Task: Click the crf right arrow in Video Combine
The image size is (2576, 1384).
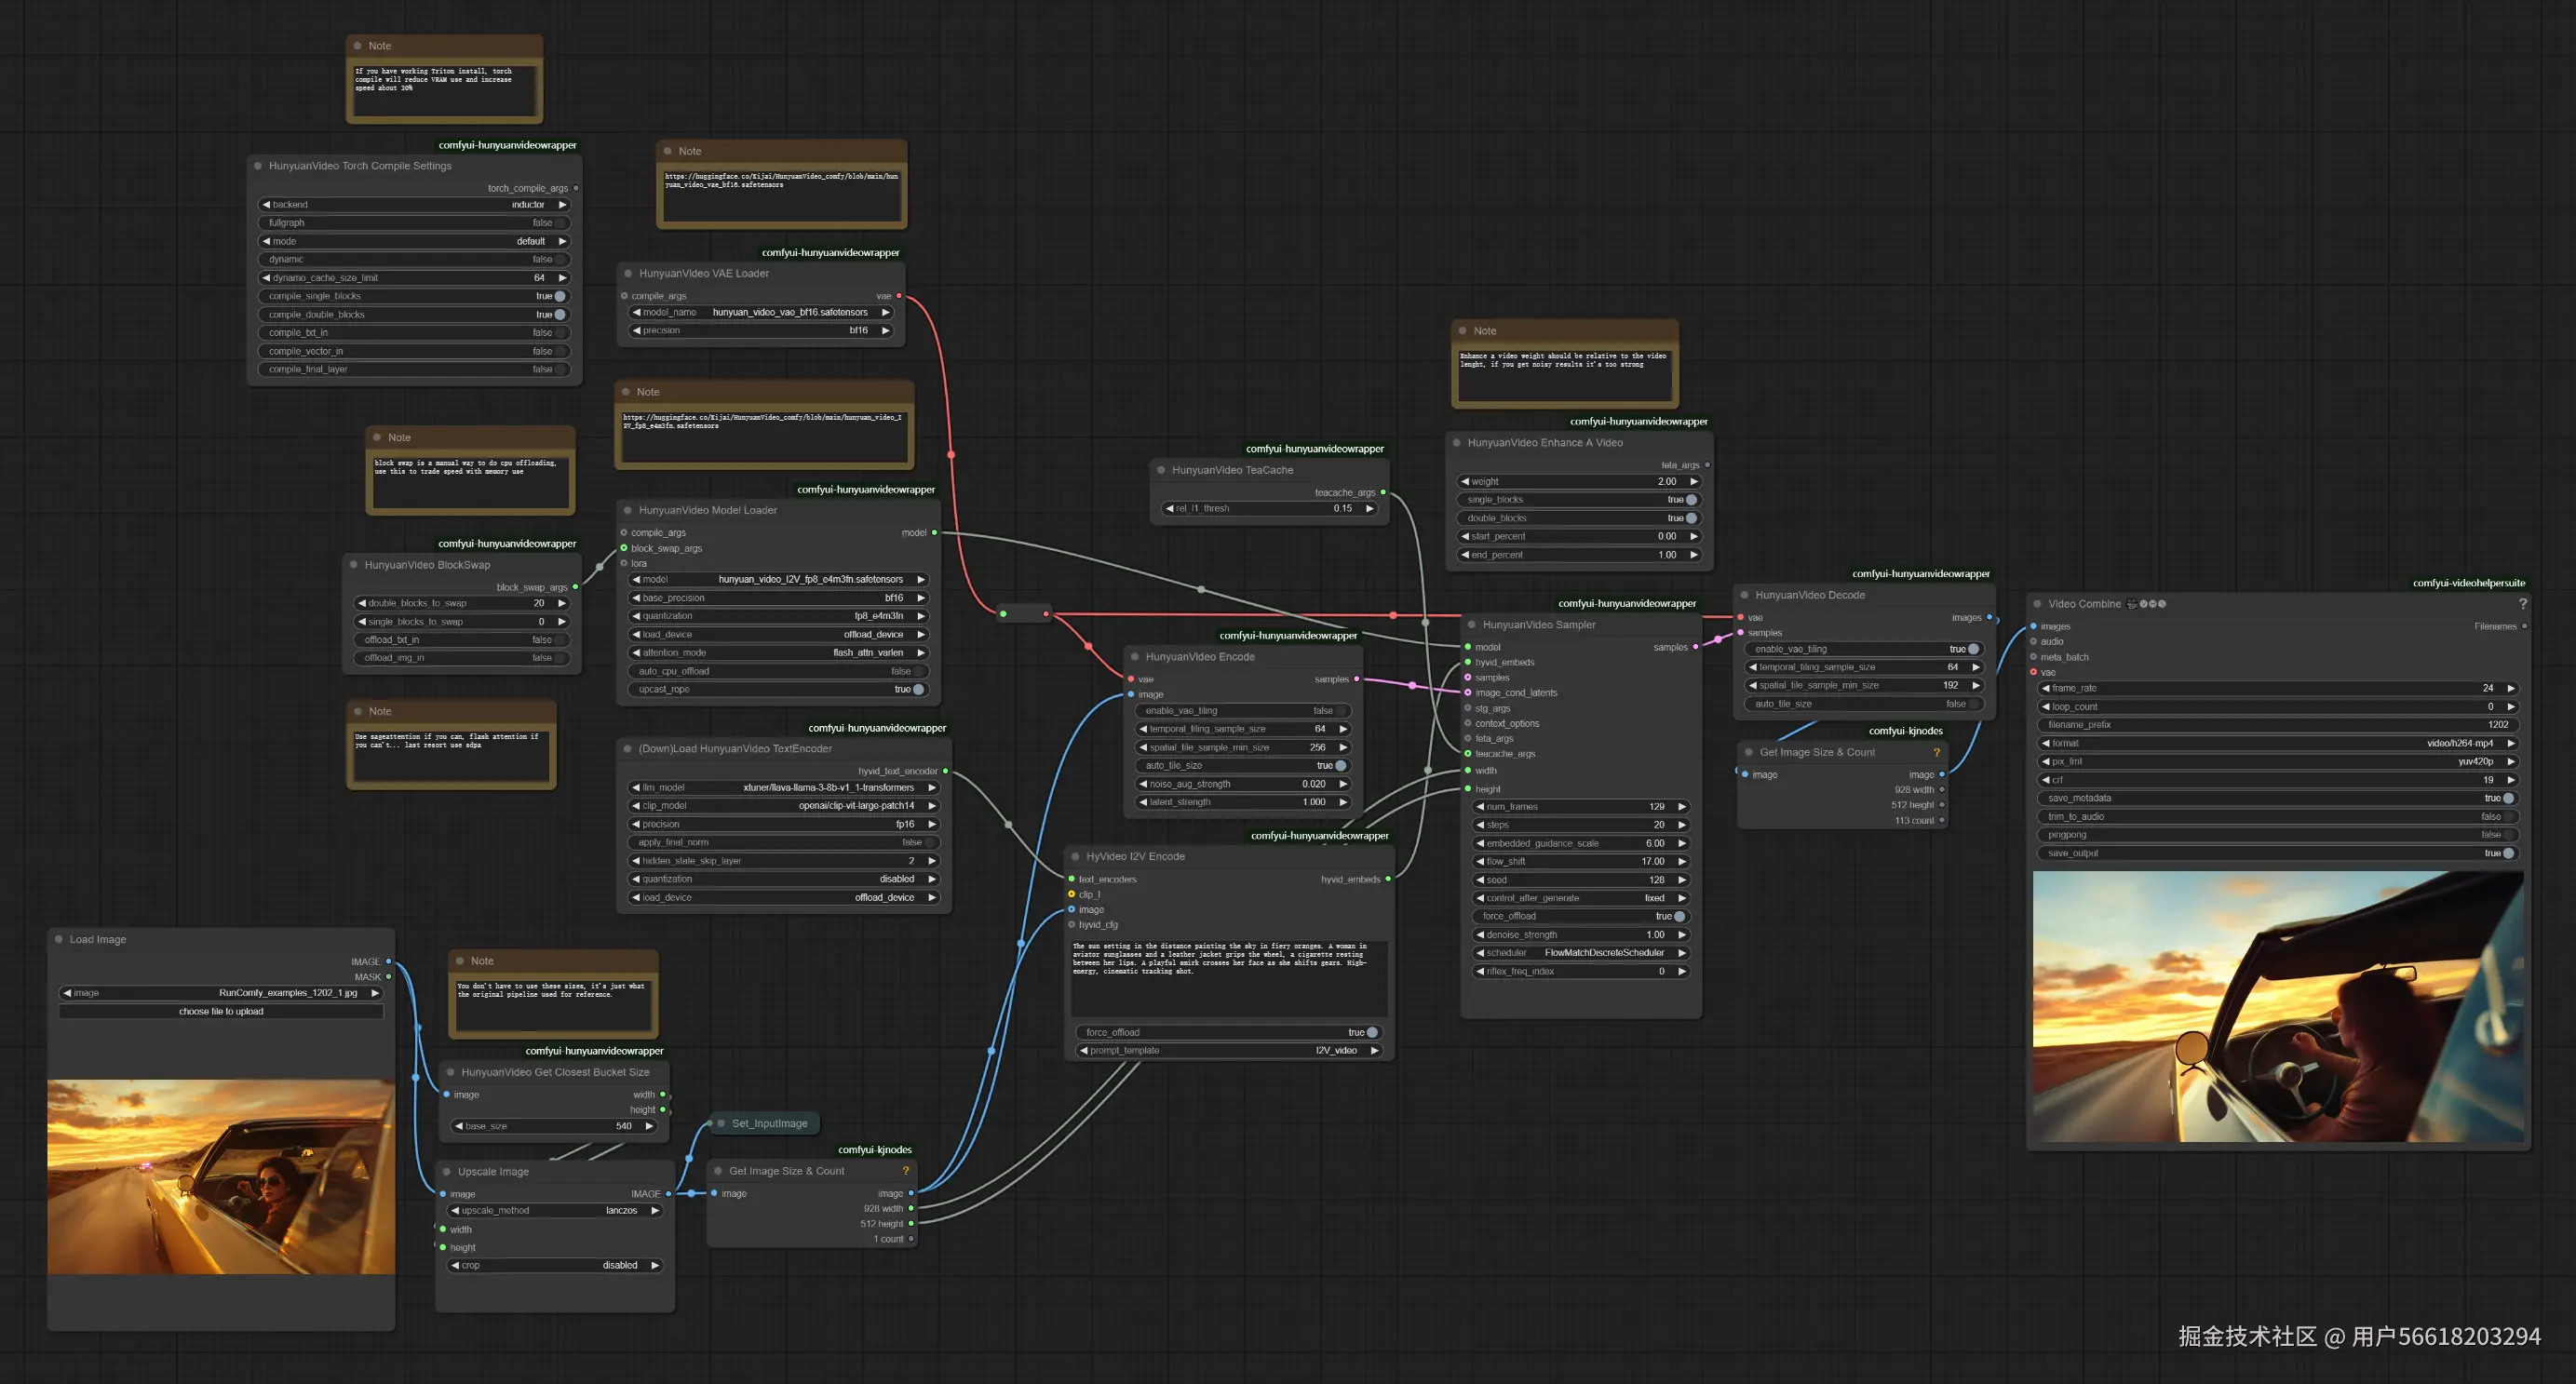Action: [2510, 780]
